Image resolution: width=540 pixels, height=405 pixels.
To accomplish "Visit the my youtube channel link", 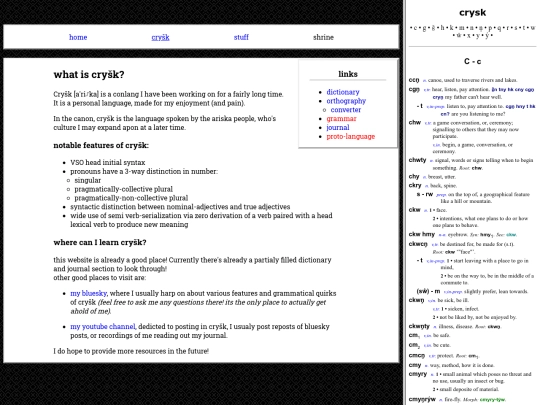I will [103, 326].
